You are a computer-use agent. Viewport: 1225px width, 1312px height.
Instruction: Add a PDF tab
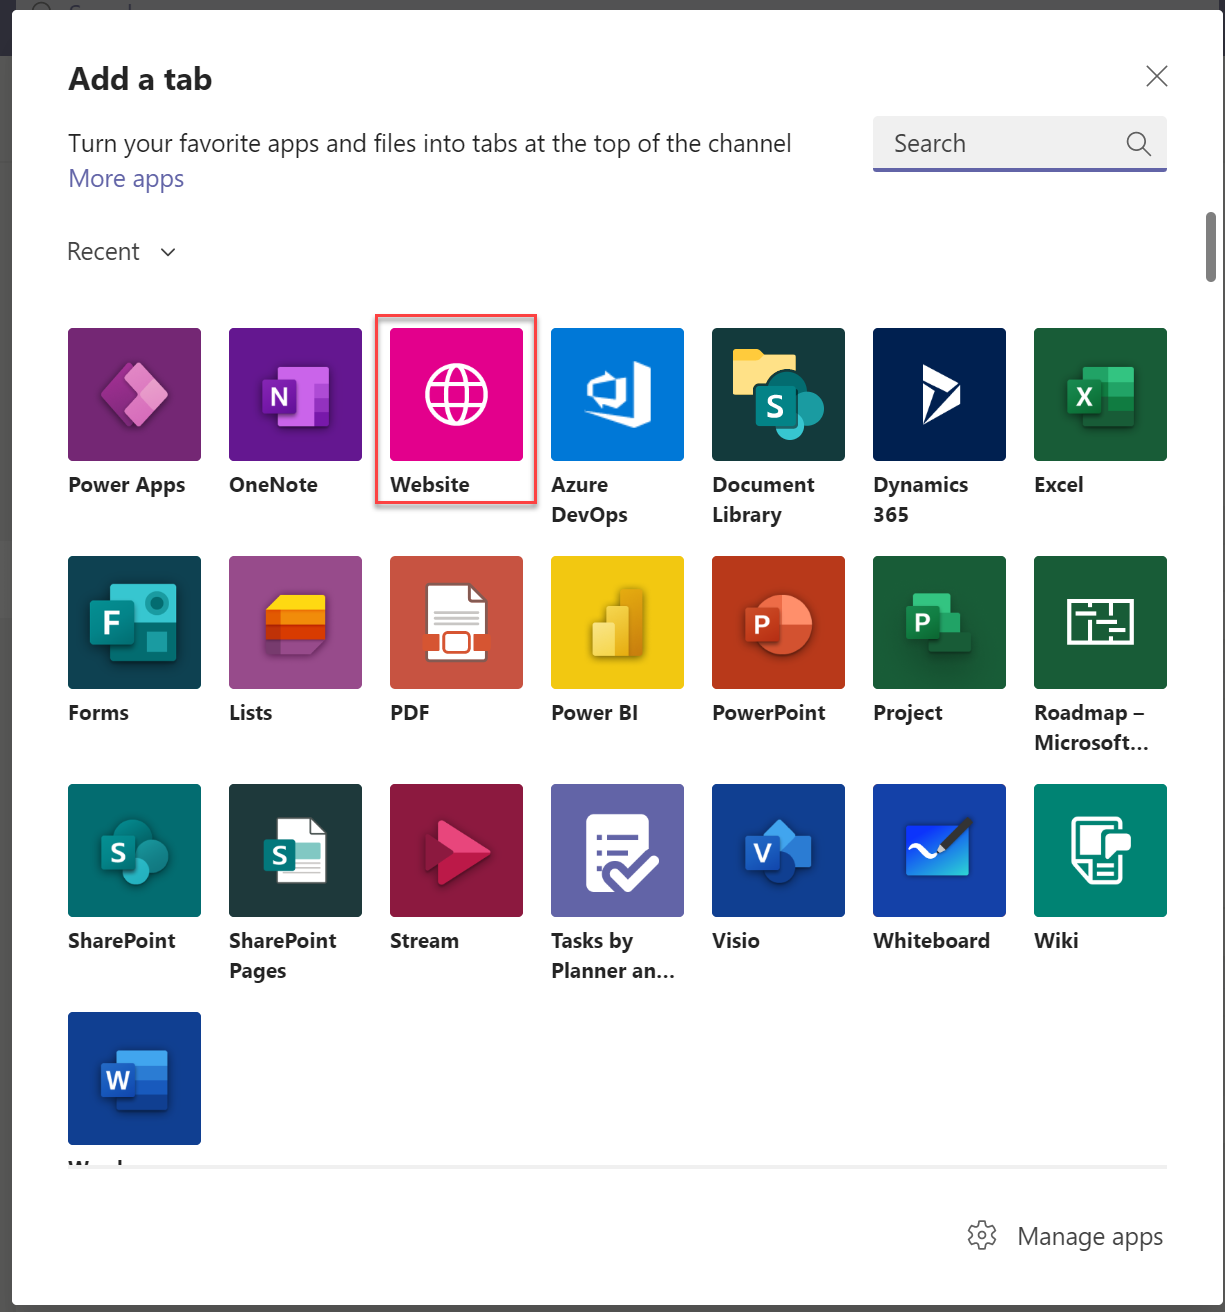(456, 623)
